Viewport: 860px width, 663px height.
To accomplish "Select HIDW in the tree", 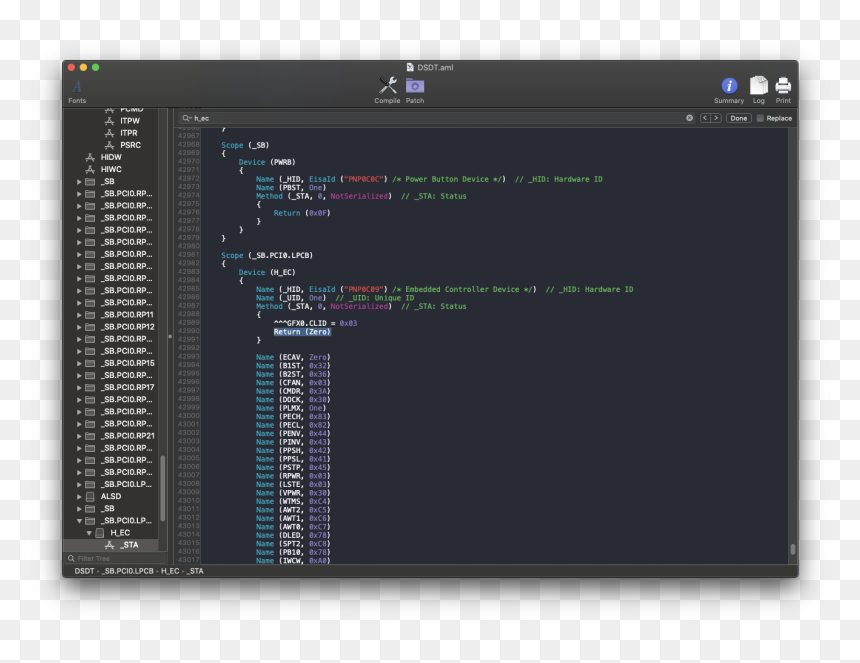I will tap(111, 157).
